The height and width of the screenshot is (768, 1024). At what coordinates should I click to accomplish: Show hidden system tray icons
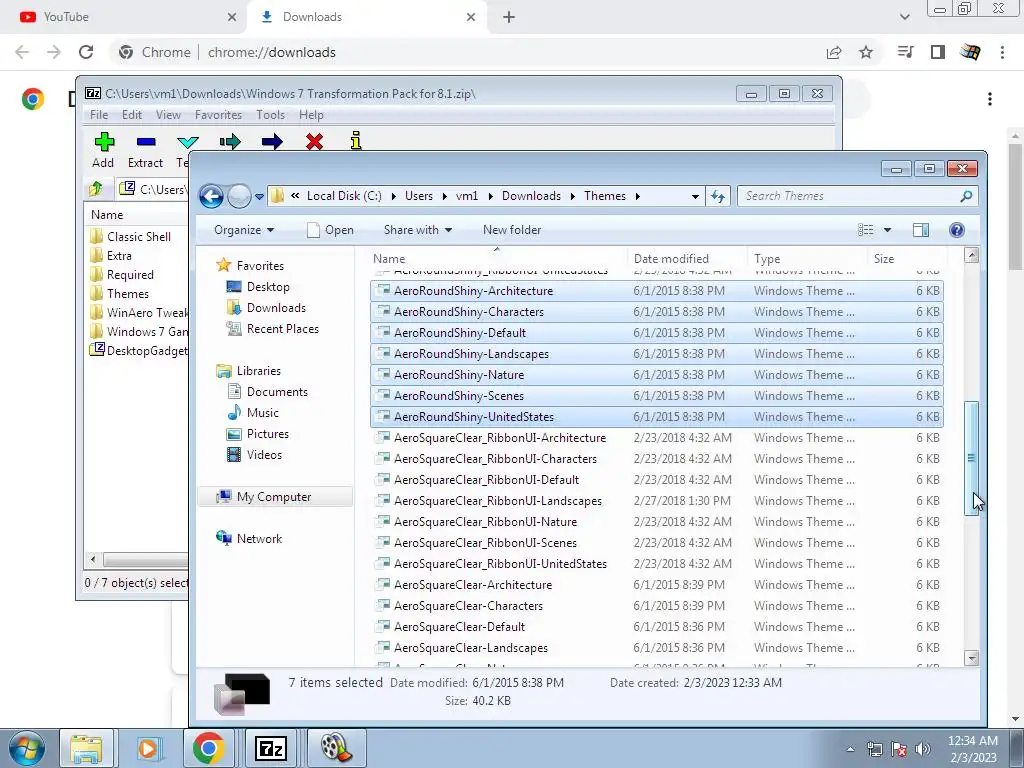pyautogui.click(x=850, y=749)
